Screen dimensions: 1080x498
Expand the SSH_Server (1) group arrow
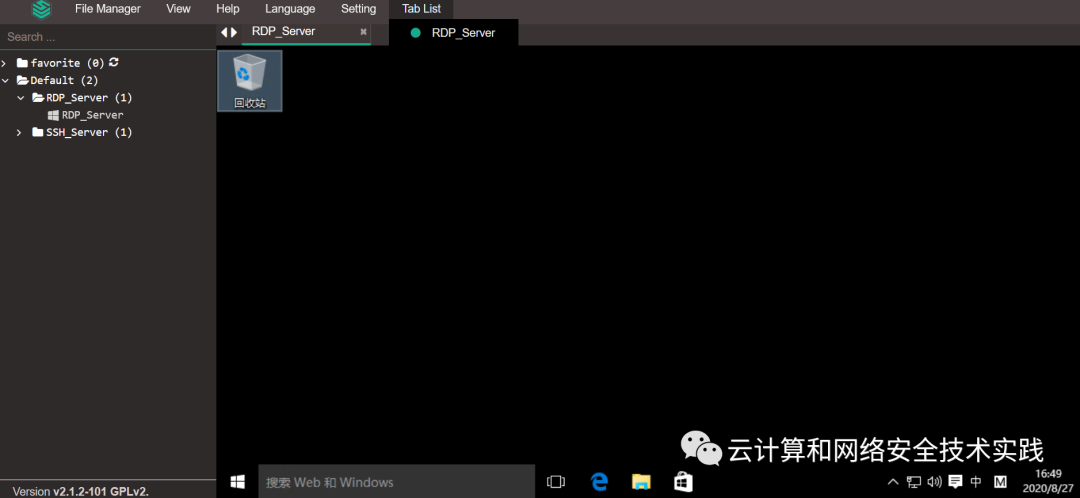coord(20,132)
